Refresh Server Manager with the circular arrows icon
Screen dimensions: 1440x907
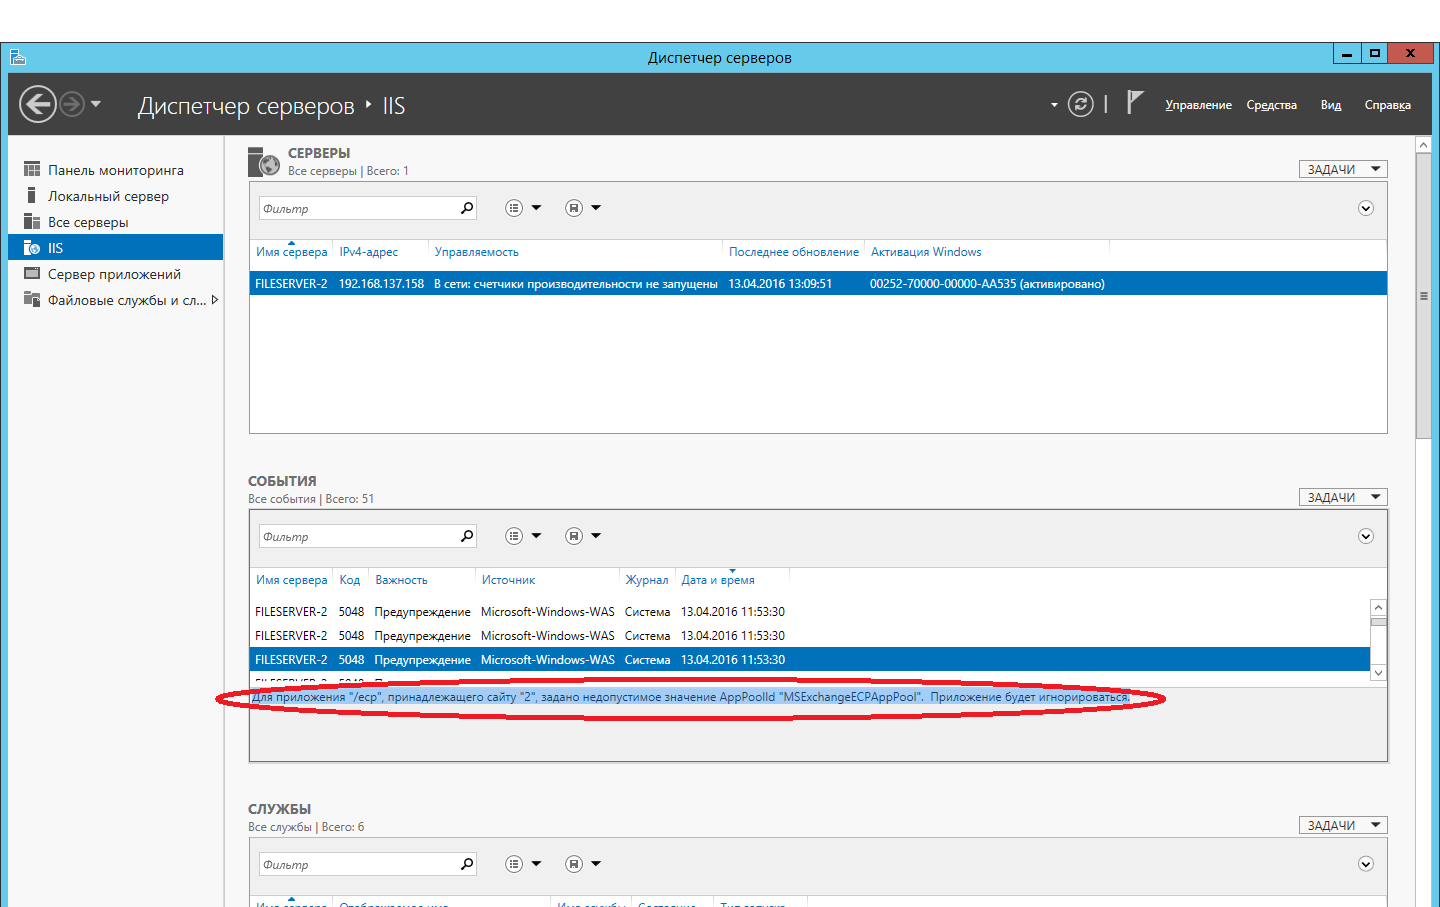coord(1081,104)
